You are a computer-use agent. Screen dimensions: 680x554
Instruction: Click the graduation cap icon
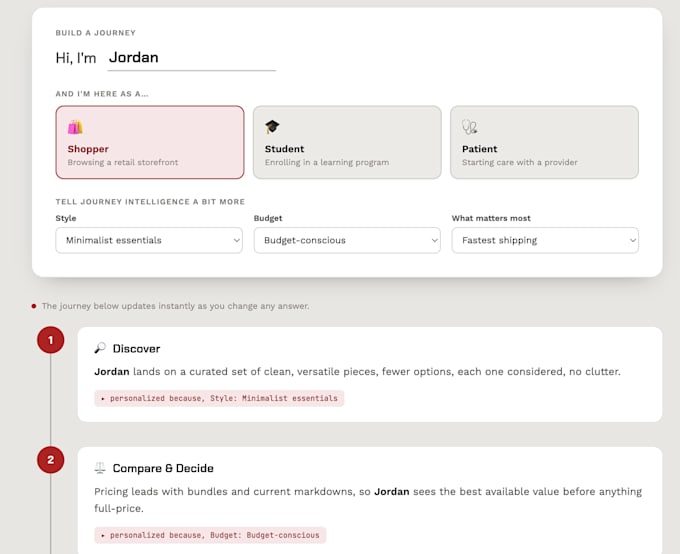coord(272,127)
